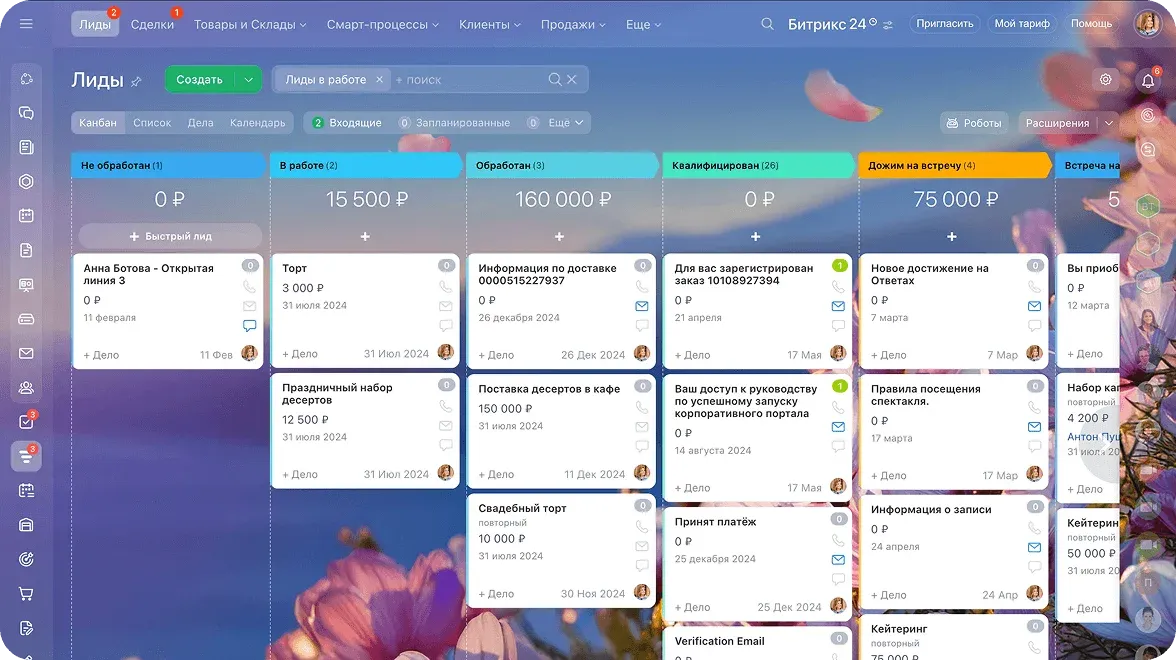Open the chat icon in the left sidebar
The width and height of the screenshot is (1176, 660).
(x=24, y=110)
